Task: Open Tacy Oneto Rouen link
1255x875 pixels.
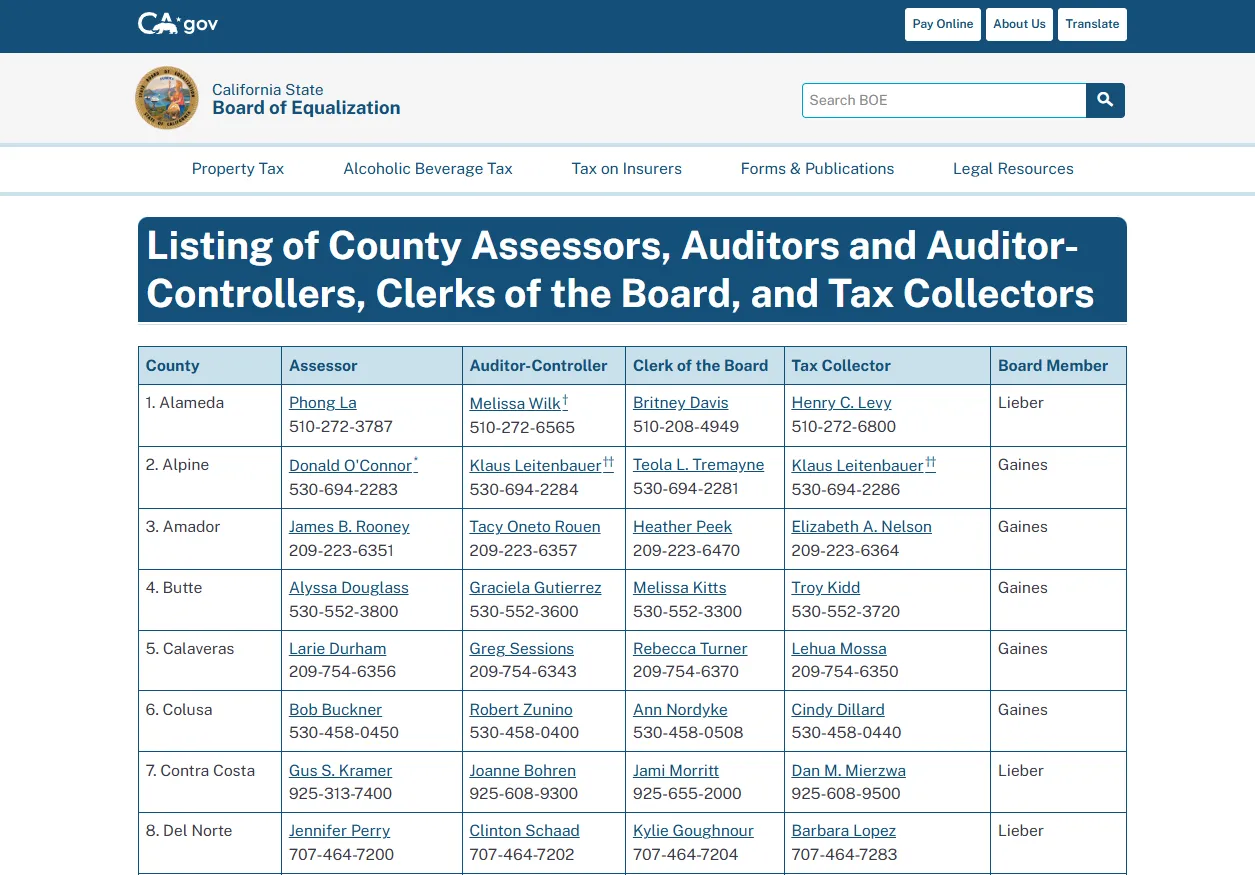Action: [535, 527]
